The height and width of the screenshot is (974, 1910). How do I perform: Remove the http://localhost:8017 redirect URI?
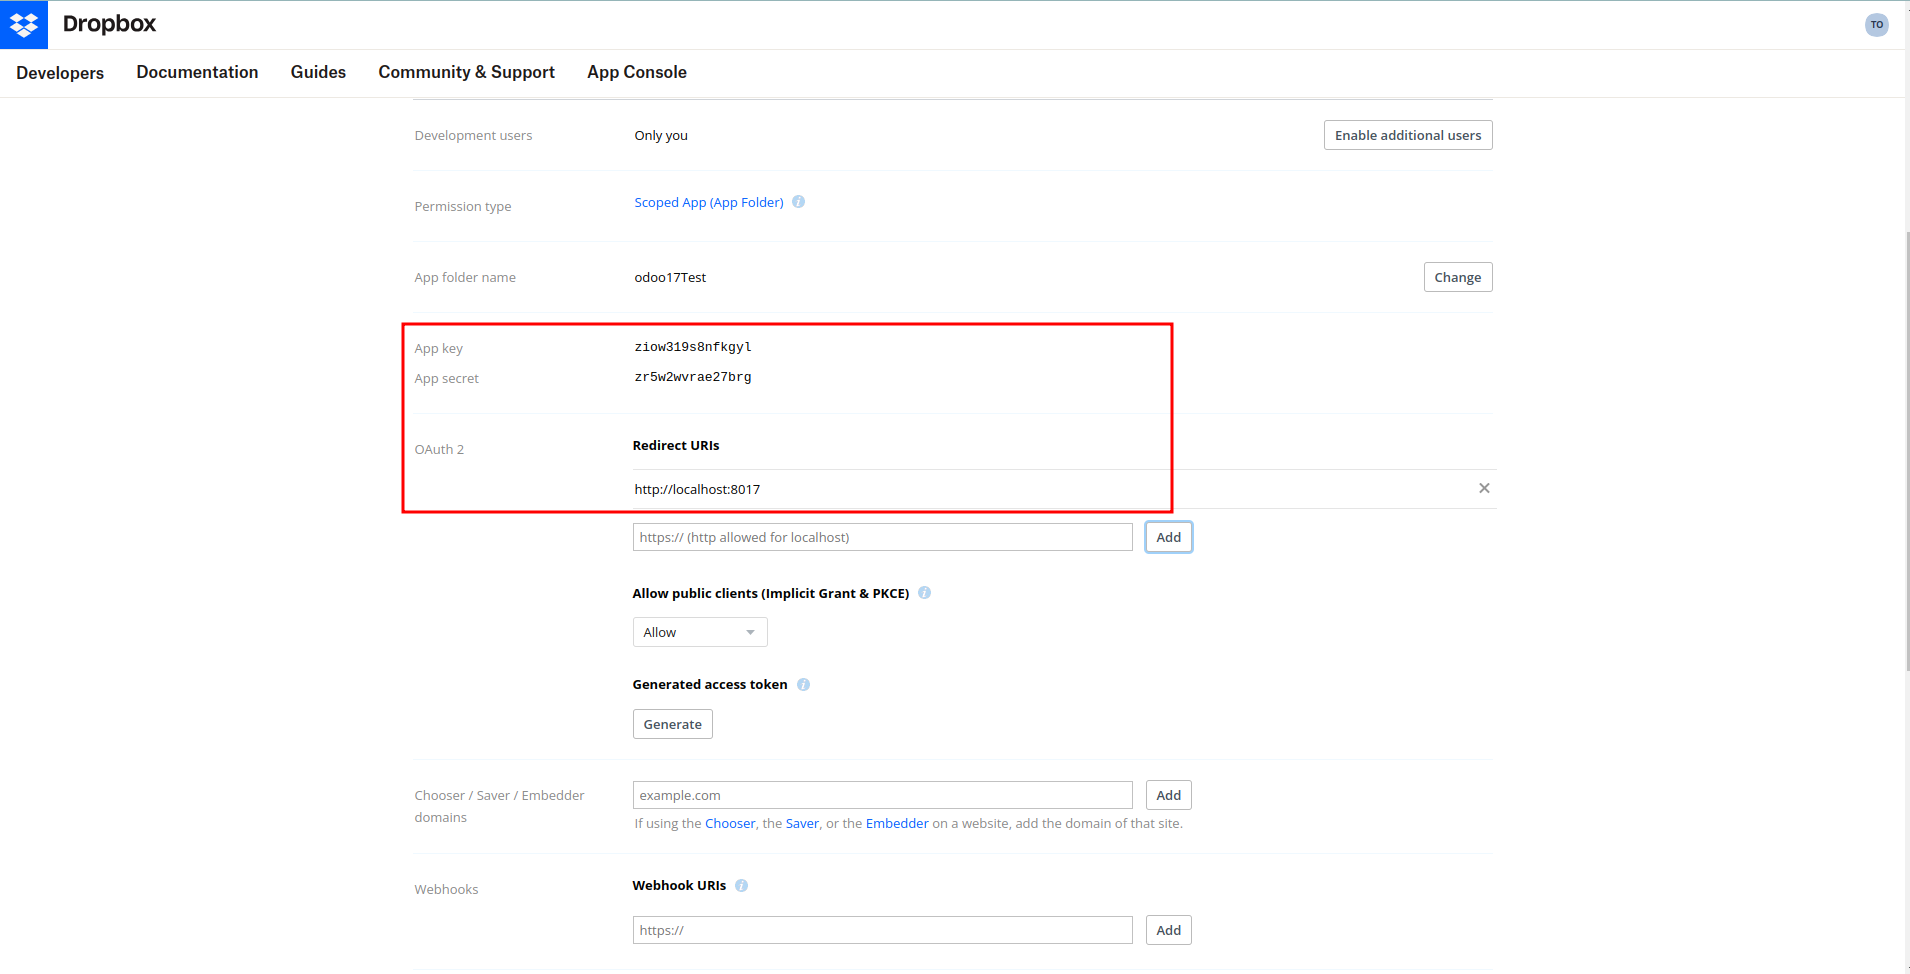1484,488
